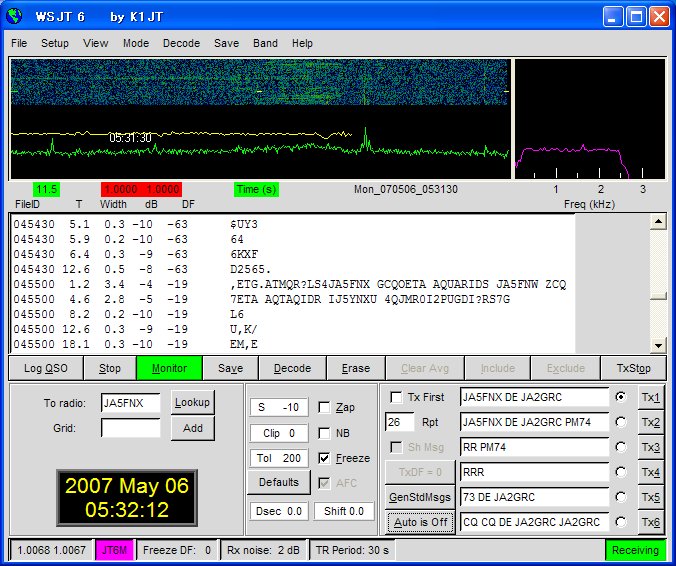Select radio button for JA5FNX DE JA2GRC message
This screenshot has height=566, width=676.
[621, 397]
